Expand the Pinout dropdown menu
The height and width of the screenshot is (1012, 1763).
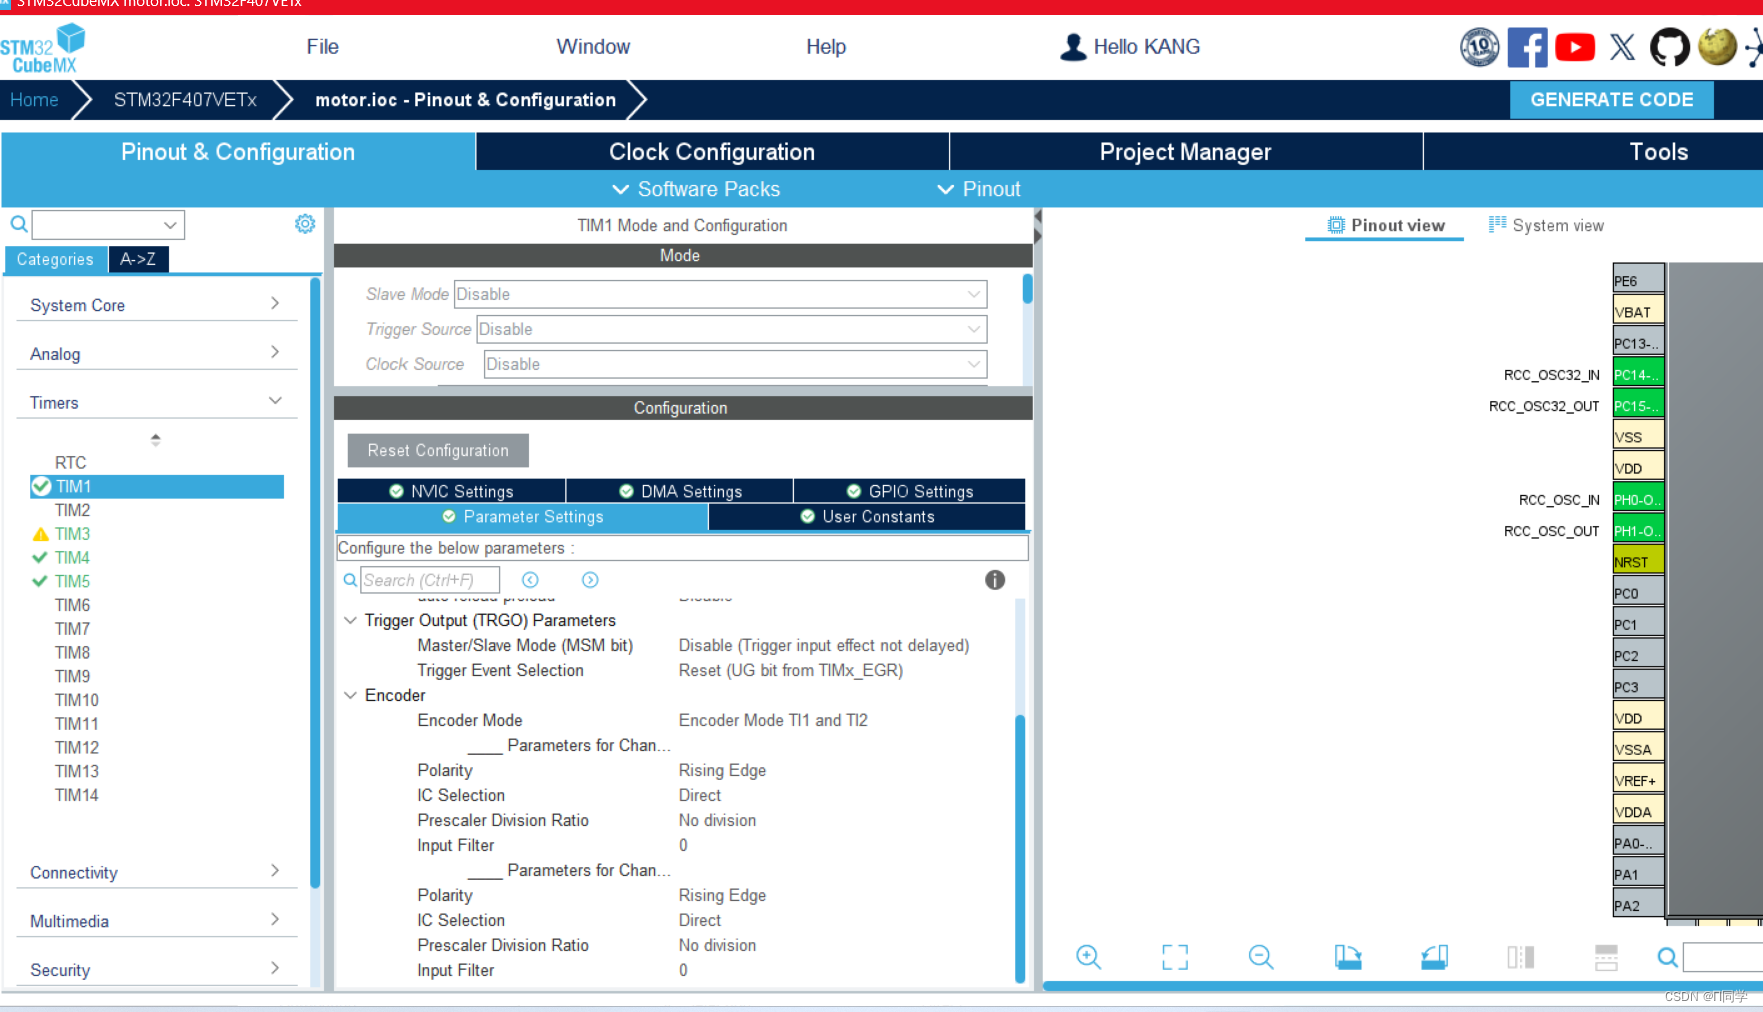(x=979, y=189)
